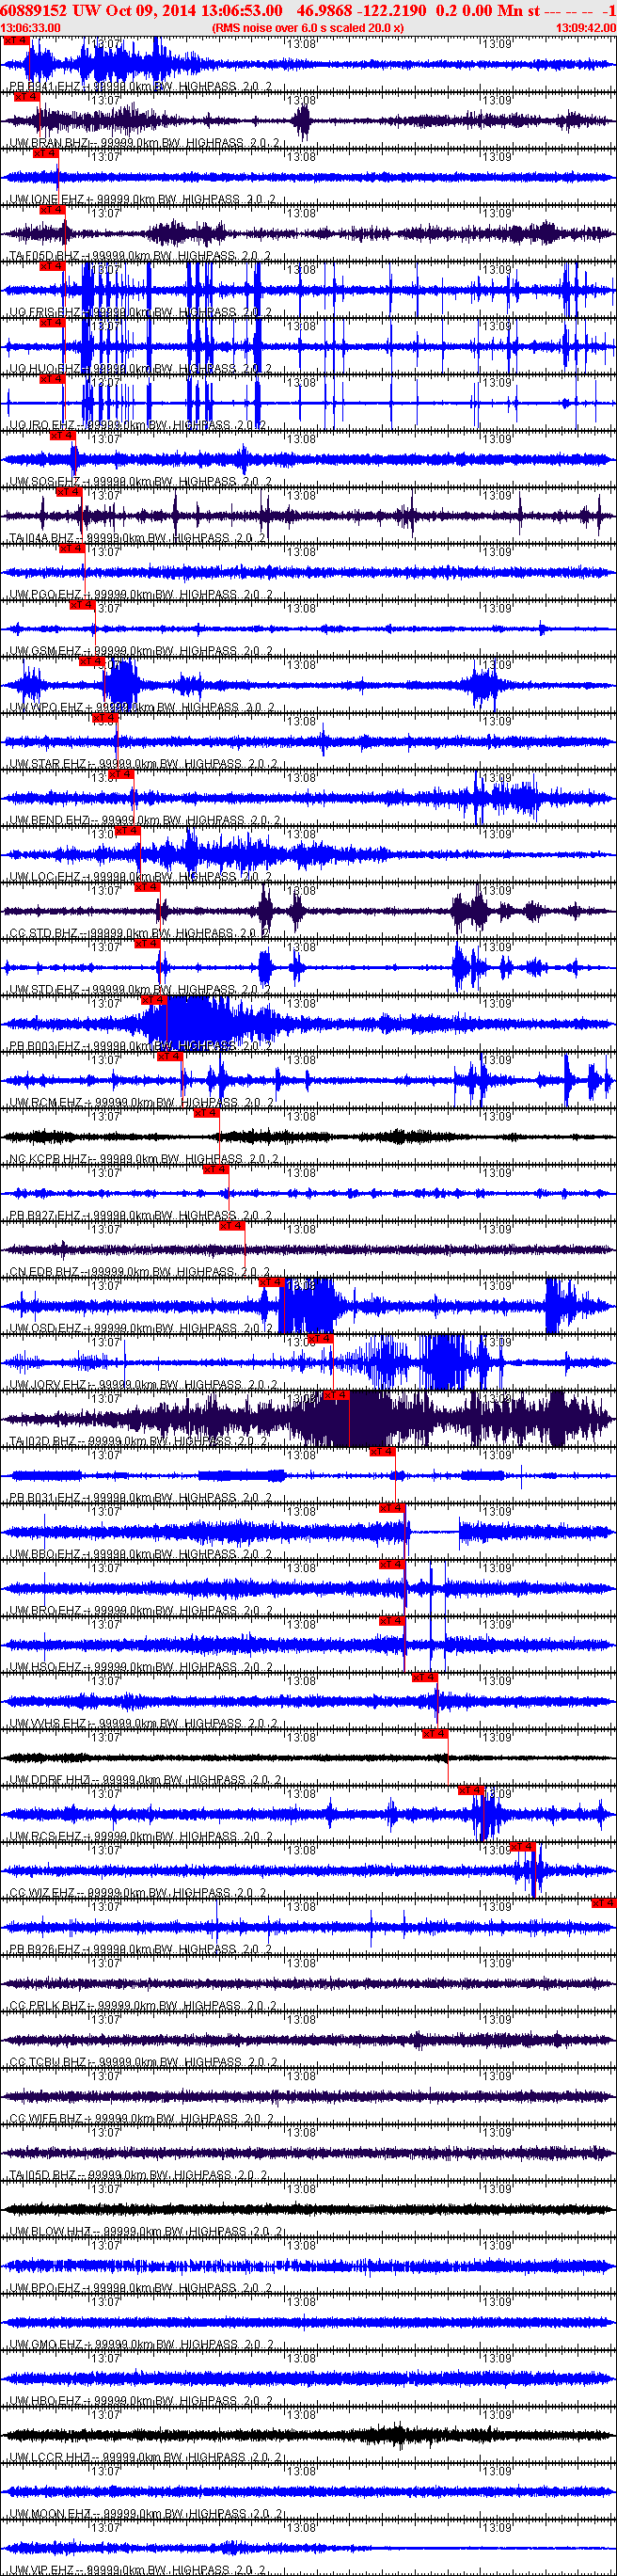Click the event ID 60889152 in header
Image resolution: width=617 pixels, height=2576 pixels.
(34, 10)
